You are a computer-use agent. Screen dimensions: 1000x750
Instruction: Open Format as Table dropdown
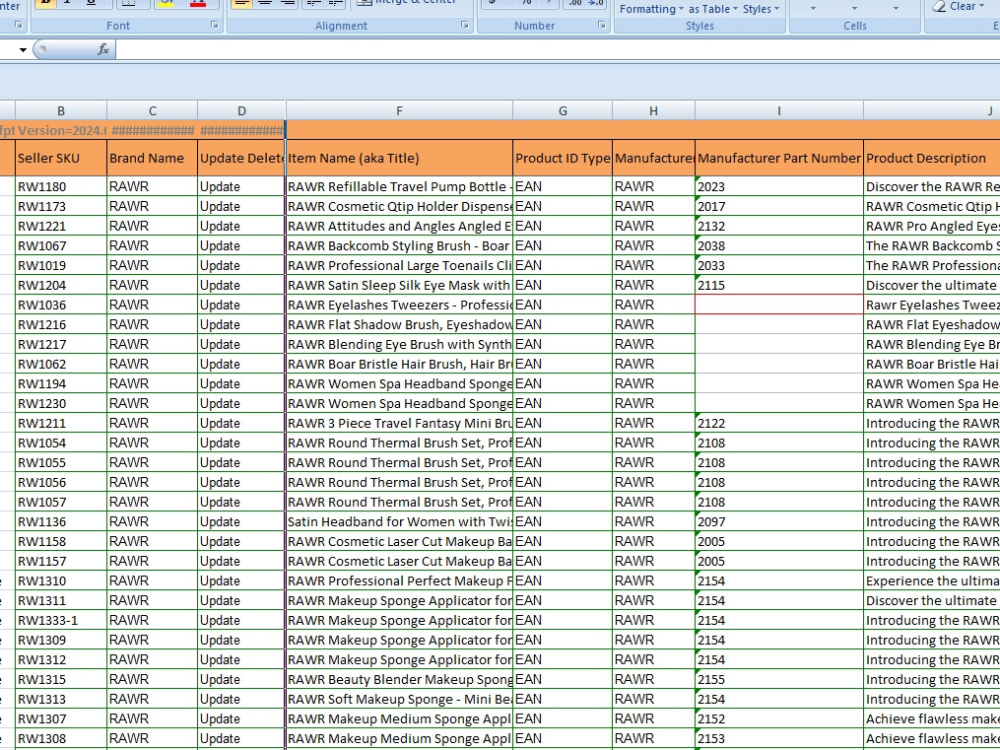(713, 9)
